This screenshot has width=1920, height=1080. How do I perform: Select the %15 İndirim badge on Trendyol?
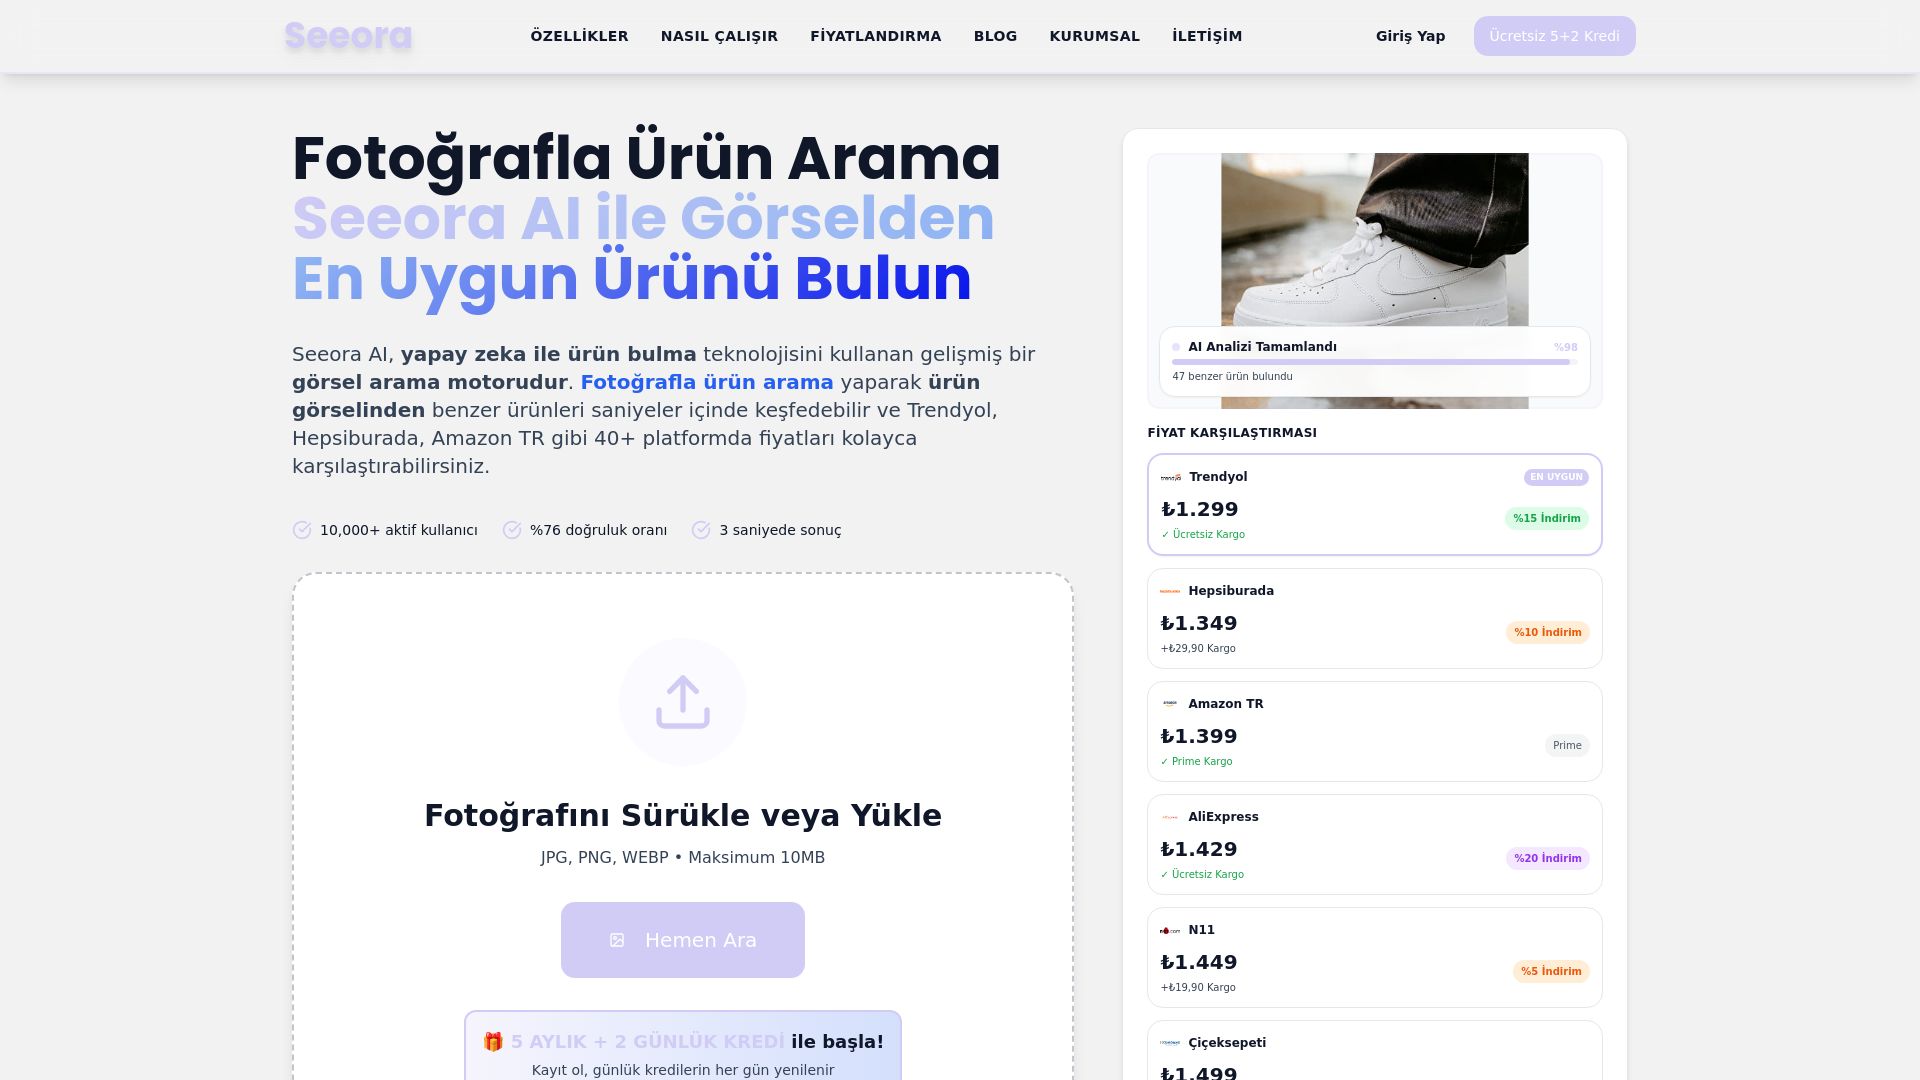(x=1546, y=518)
